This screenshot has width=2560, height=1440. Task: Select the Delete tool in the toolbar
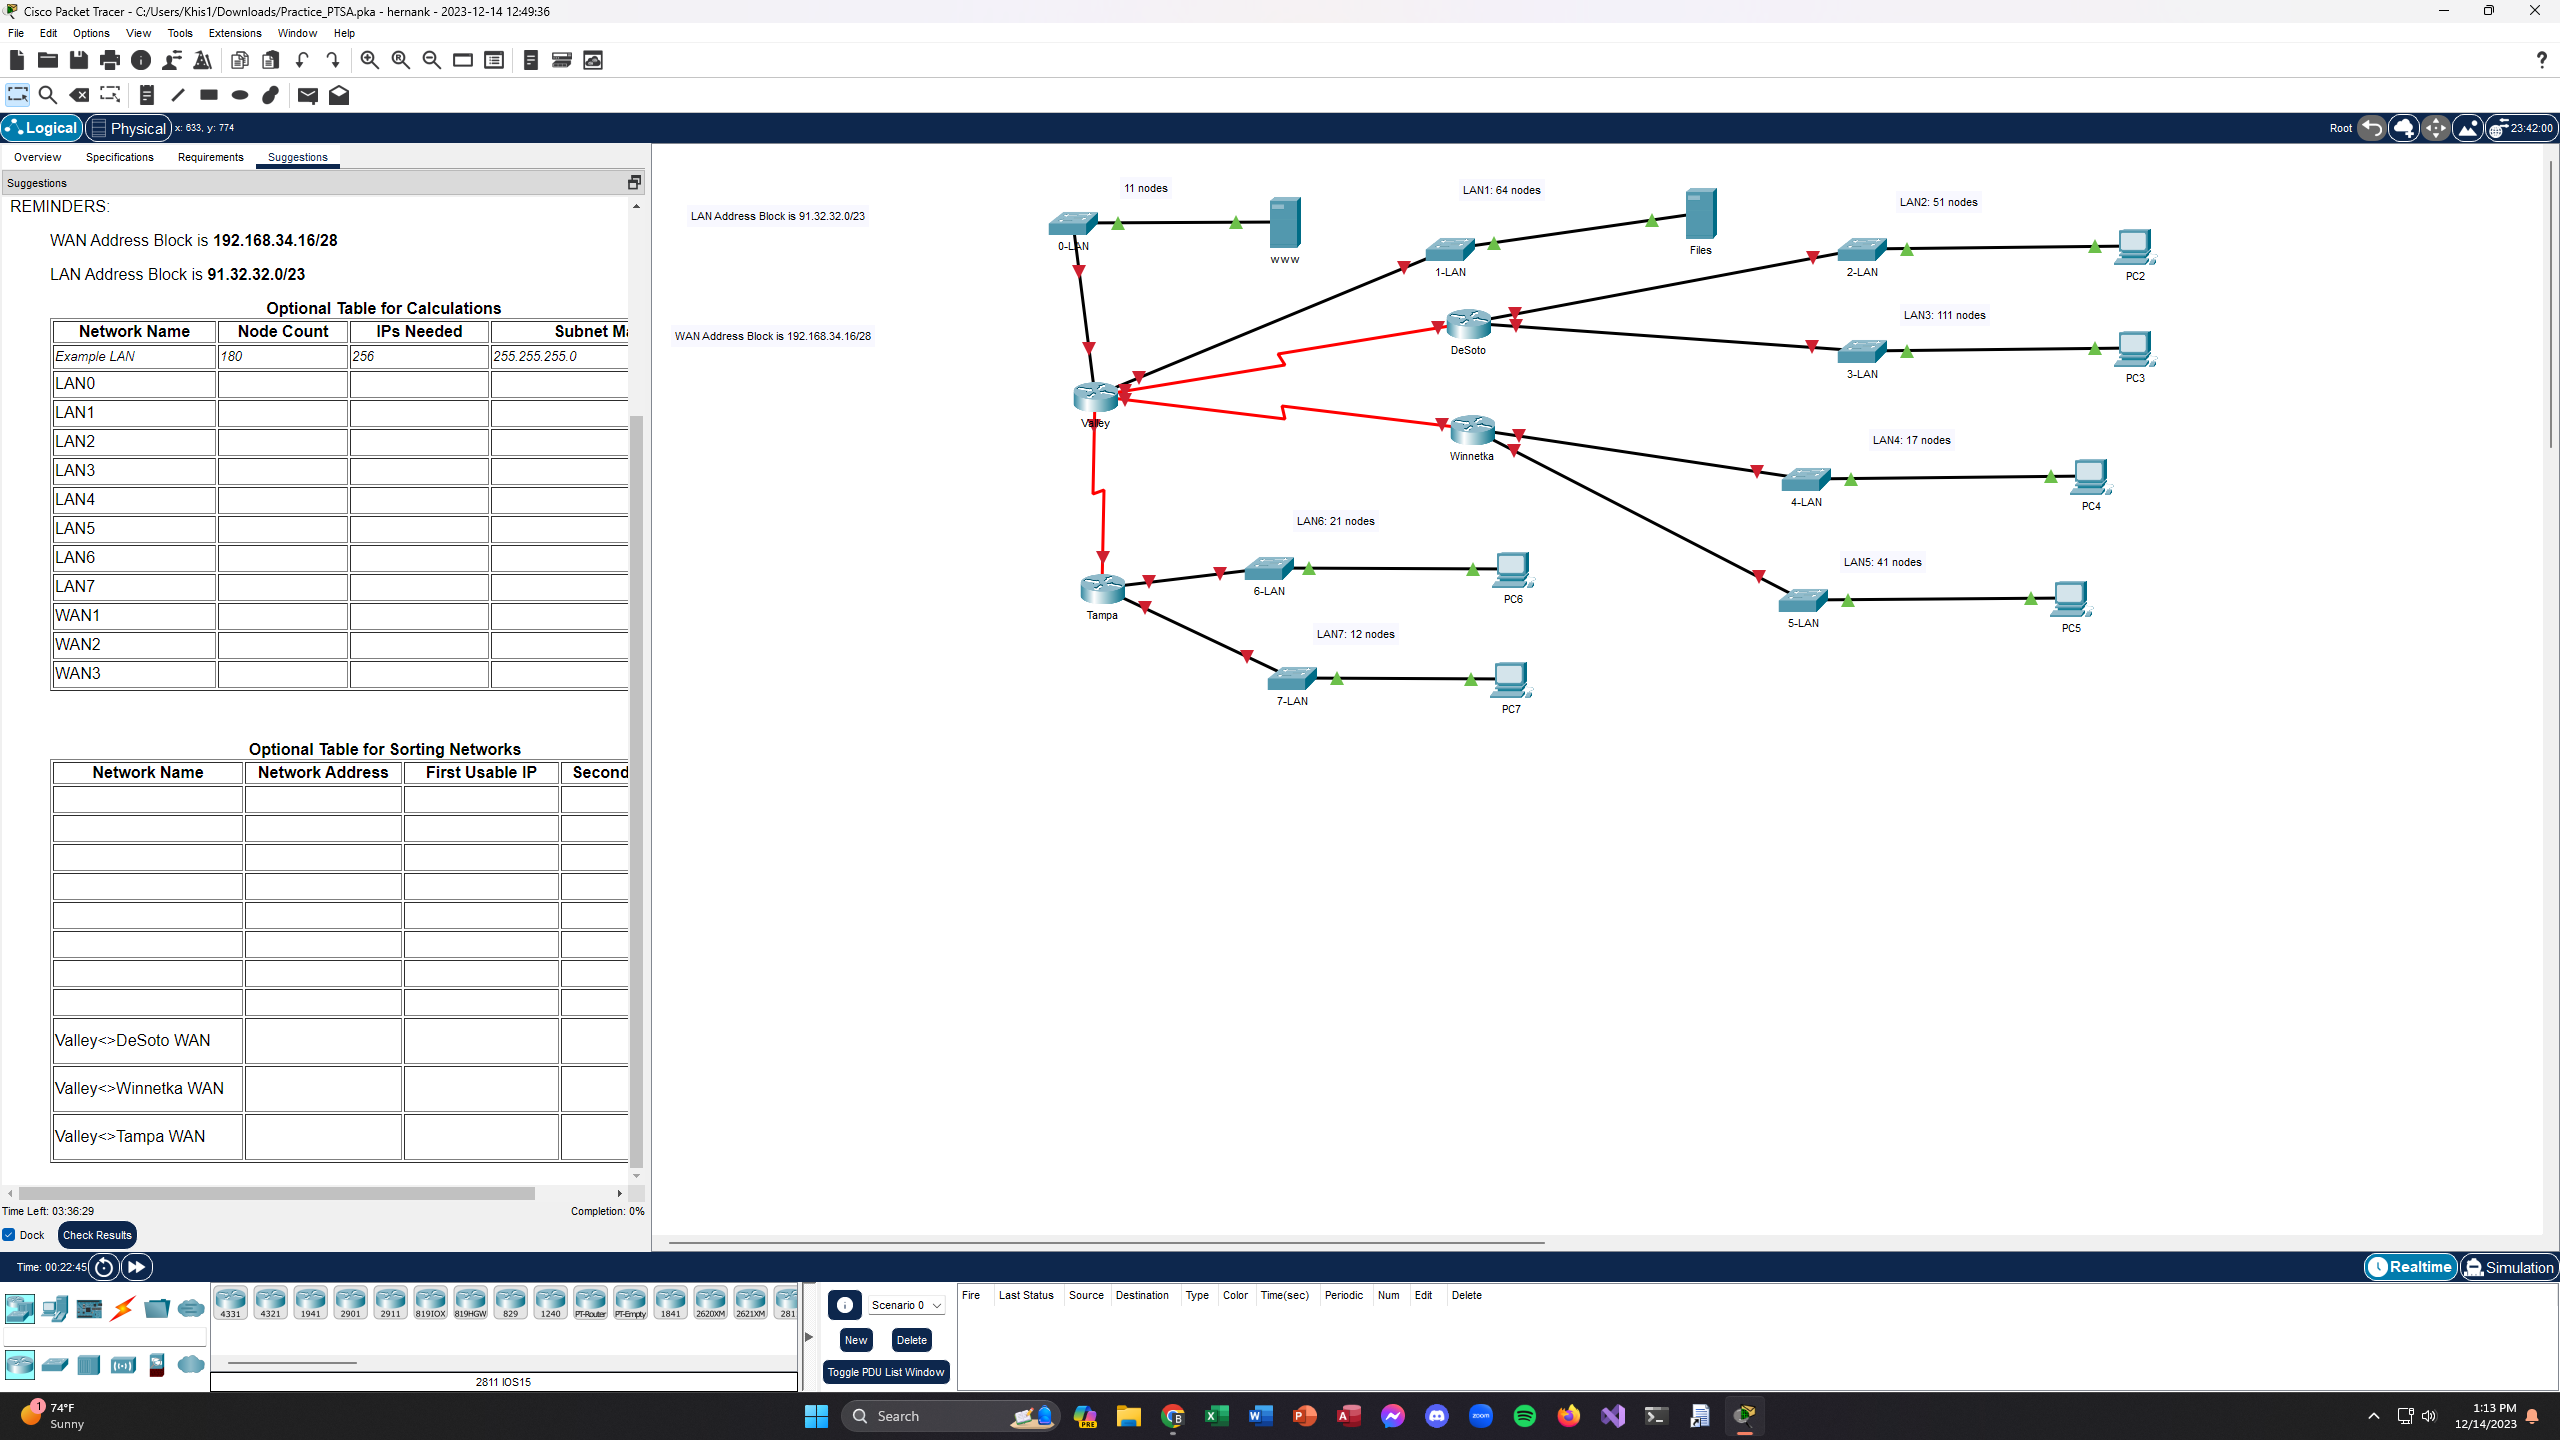tap(80, 95)
